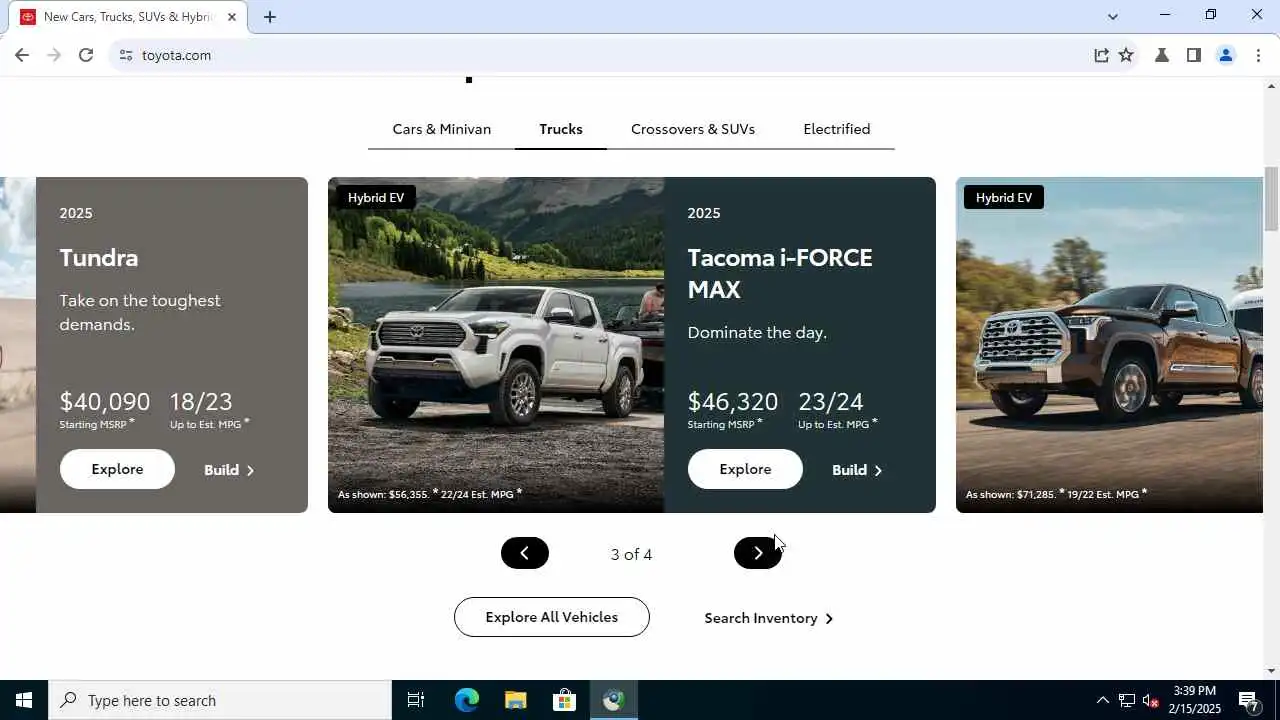The image size is (1280, 720).
Task: Open a new browser tab
Action: [x=270, y=17]
